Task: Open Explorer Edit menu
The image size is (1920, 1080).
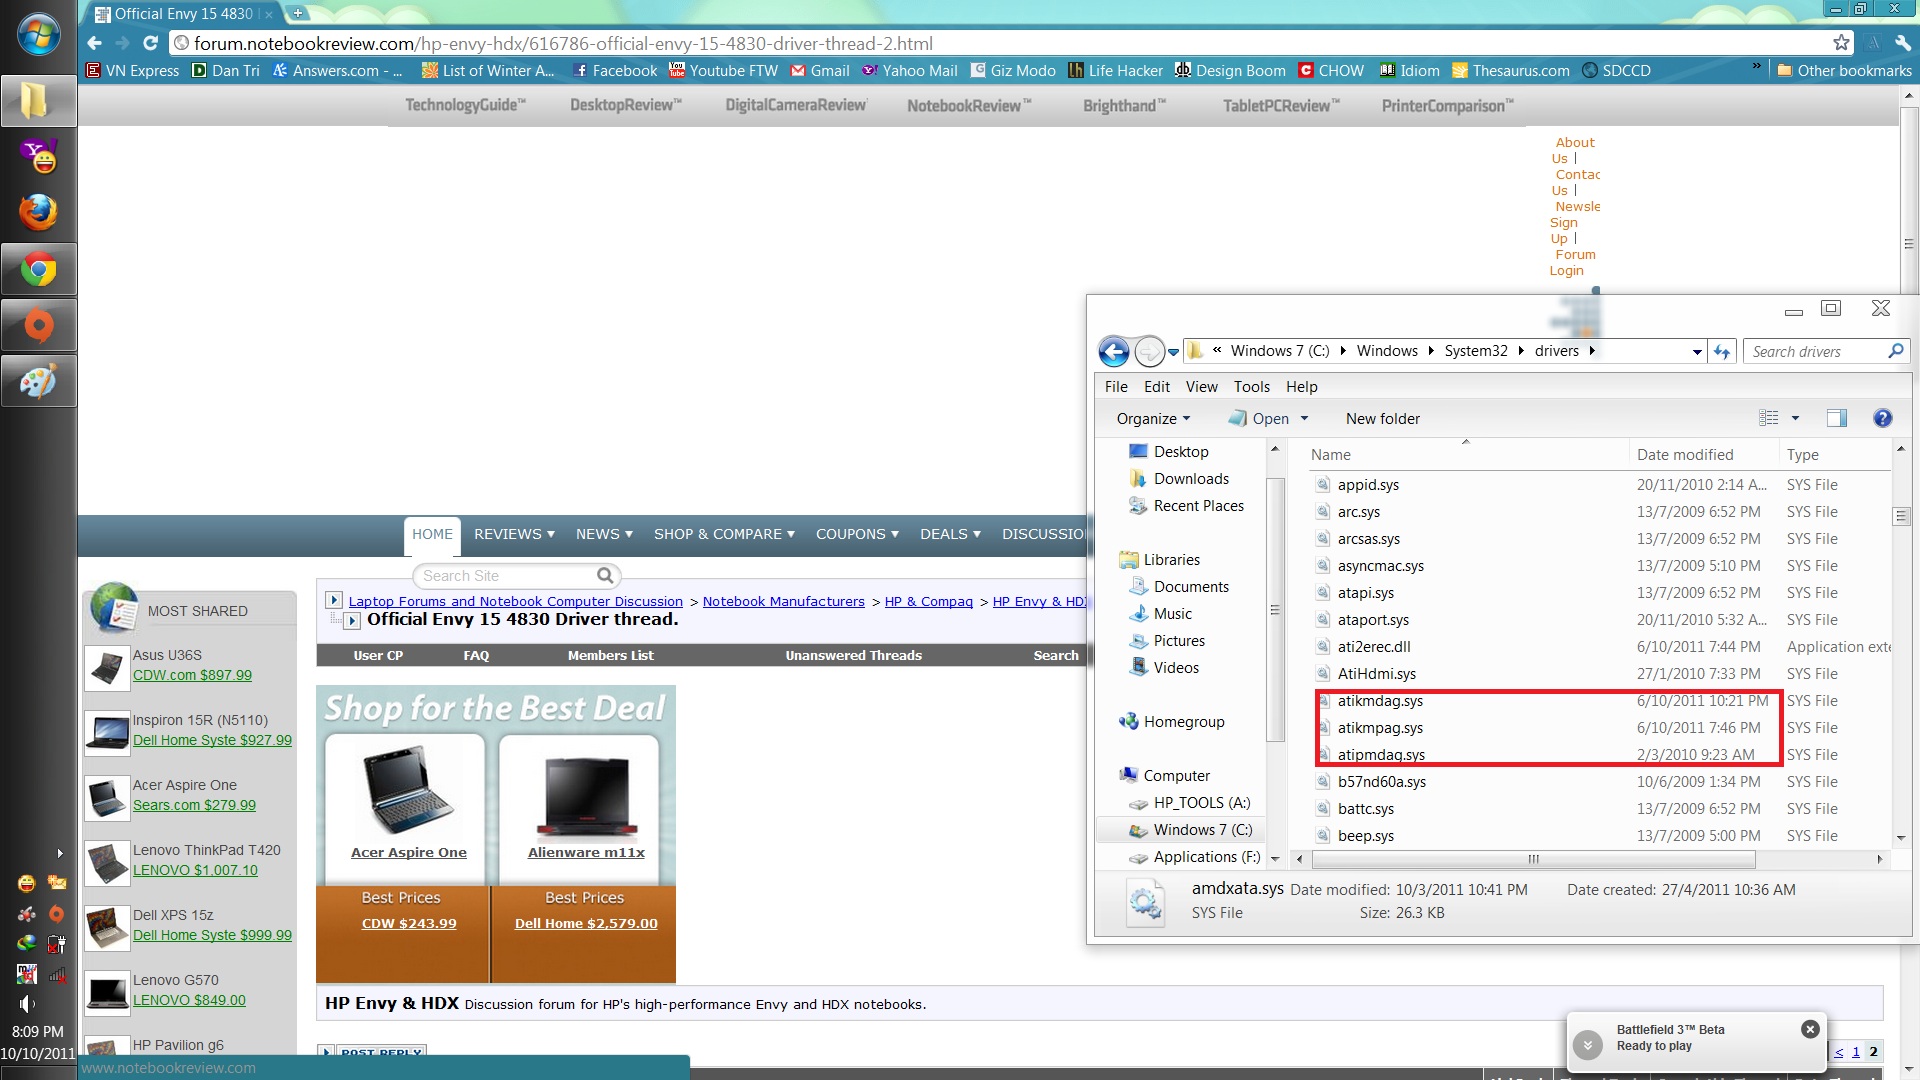Action: click(1157, 386)
